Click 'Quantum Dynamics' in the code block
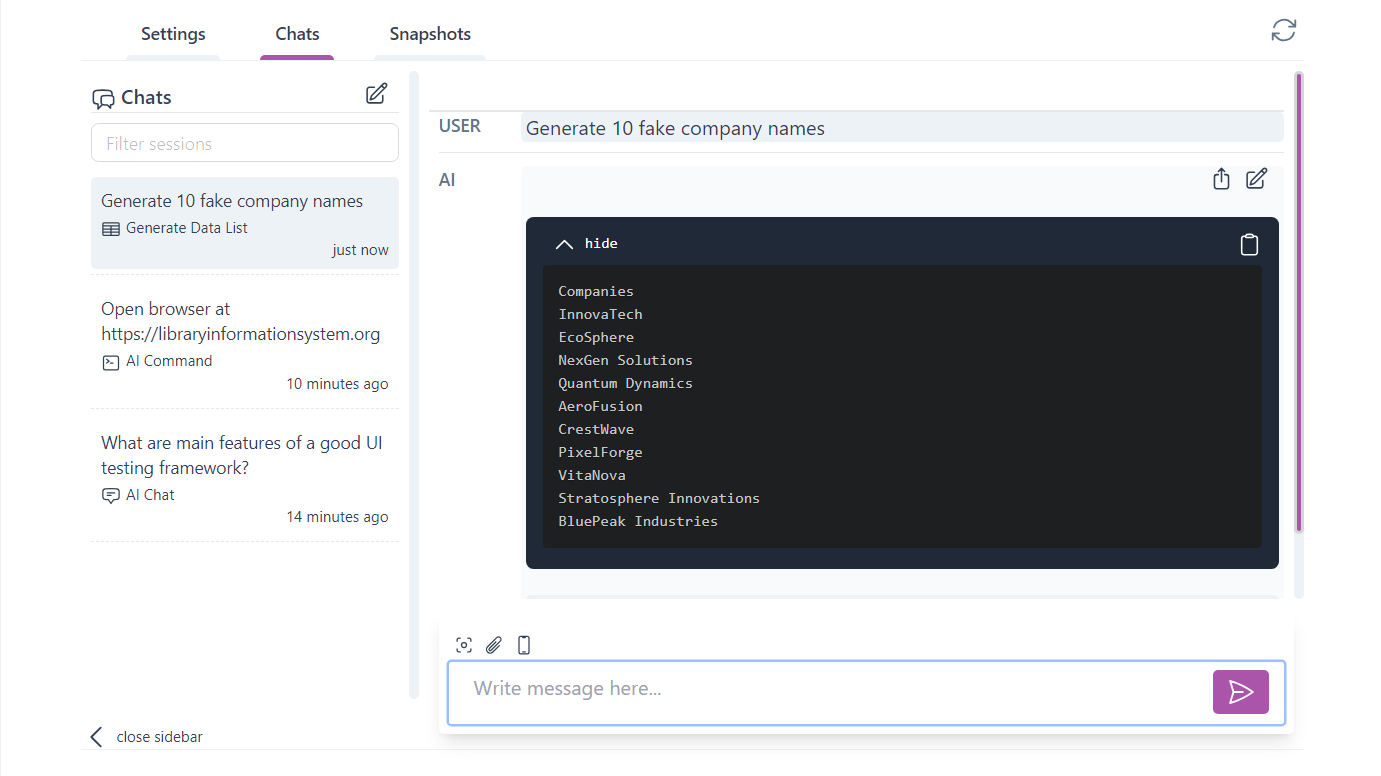1381x776 pixels. coord(625,383)
